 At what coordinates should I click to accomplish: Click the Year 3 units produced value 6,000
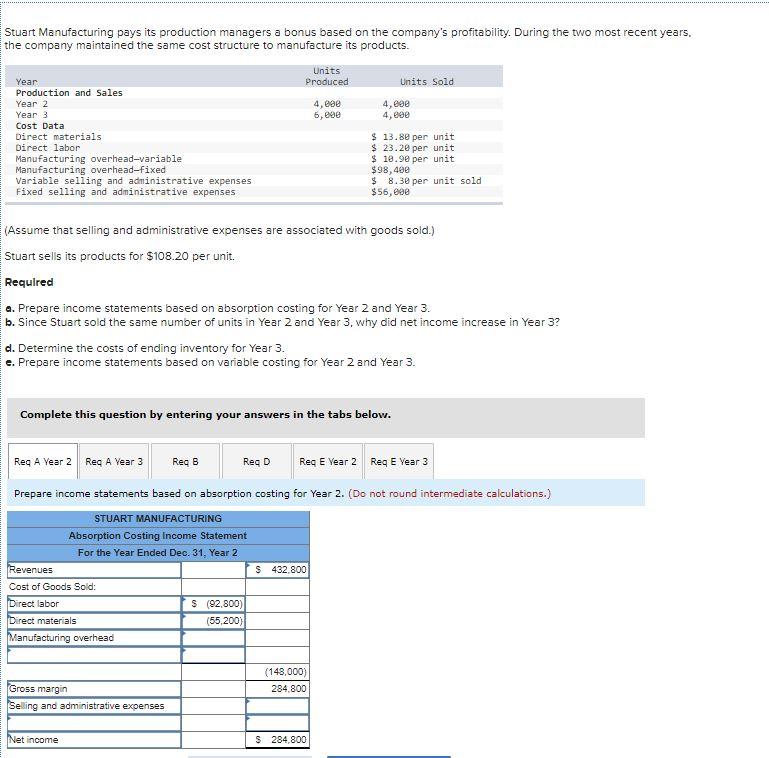pos(327,115)
